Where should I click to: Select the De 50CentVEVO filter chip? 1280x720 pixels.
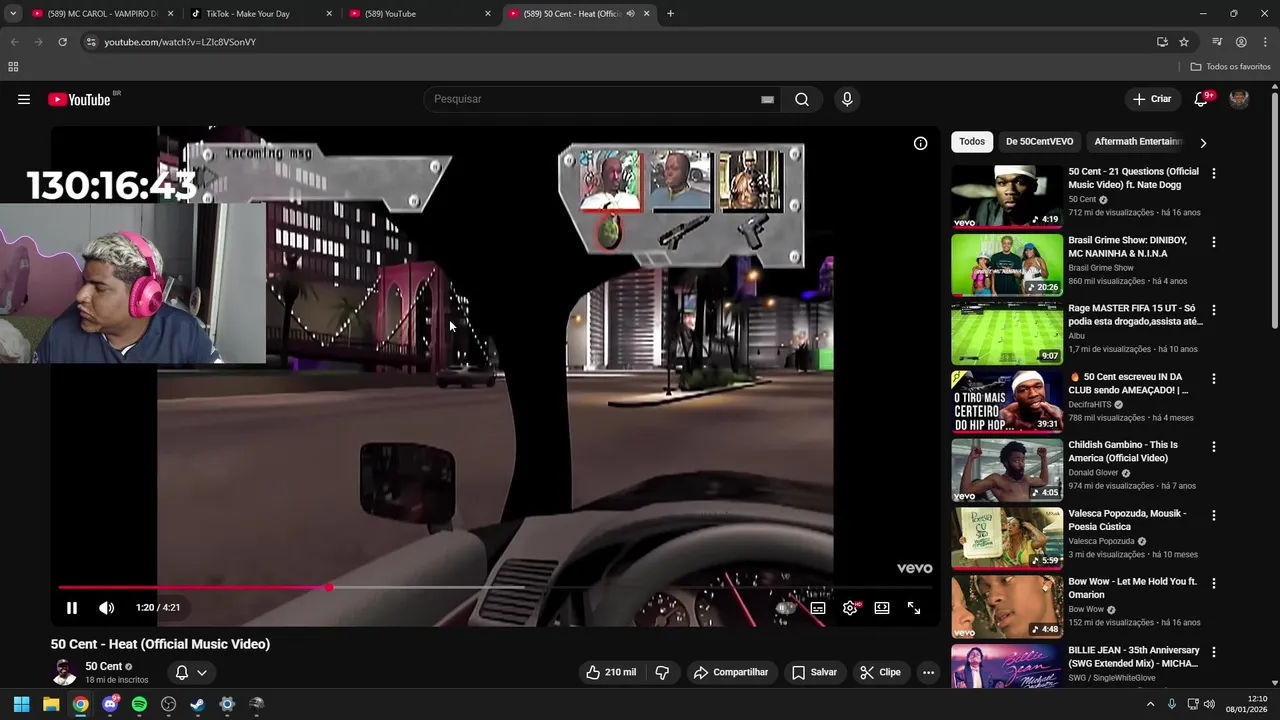coord(1039,142)
